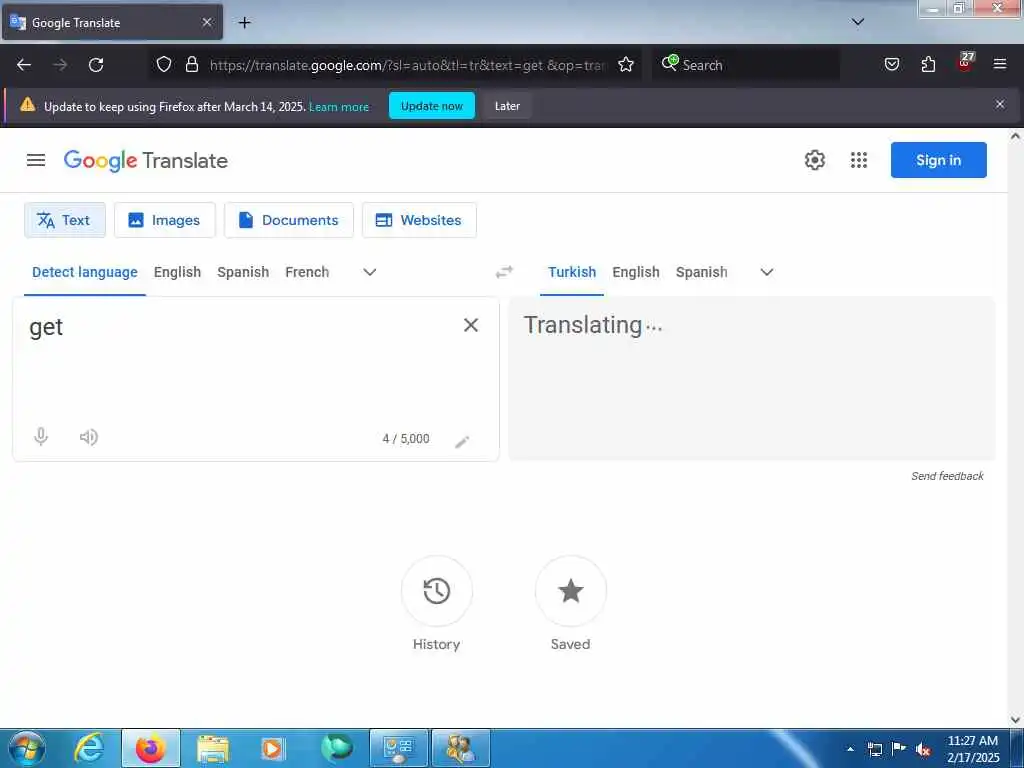Go back with the Firefox back arrow
The image size is (1024, 768).
(x=24, y=65)
